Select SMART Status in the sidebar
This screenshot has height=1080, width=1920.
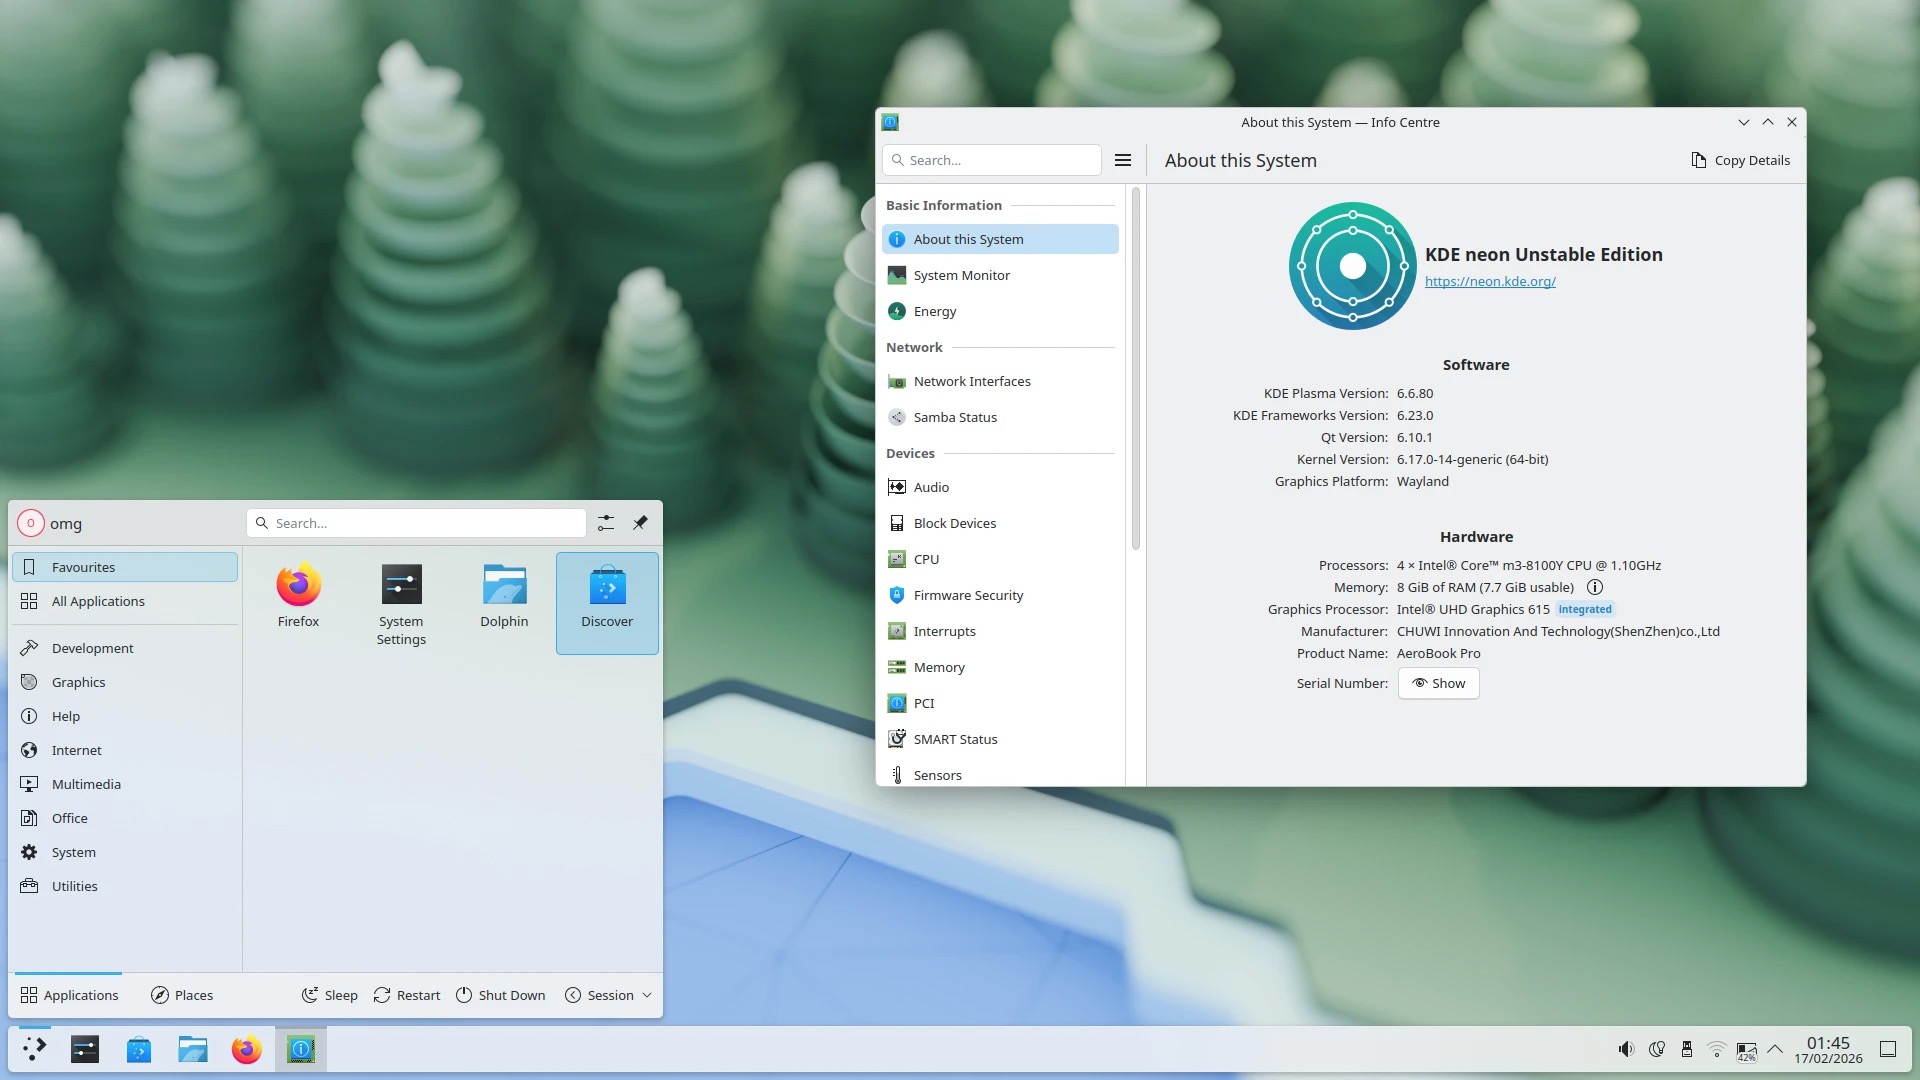(x=954, y=739)
